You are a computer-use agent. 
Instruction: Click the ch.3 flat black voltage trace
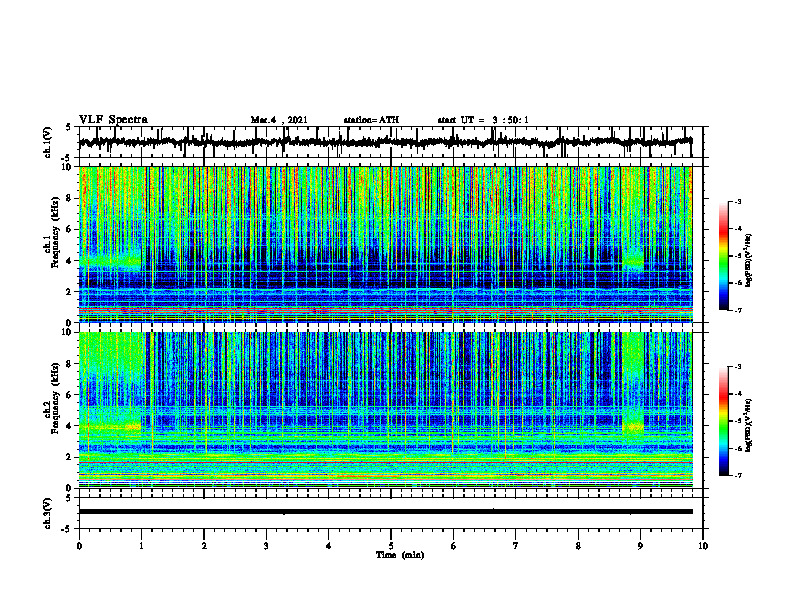click(386, 512)
